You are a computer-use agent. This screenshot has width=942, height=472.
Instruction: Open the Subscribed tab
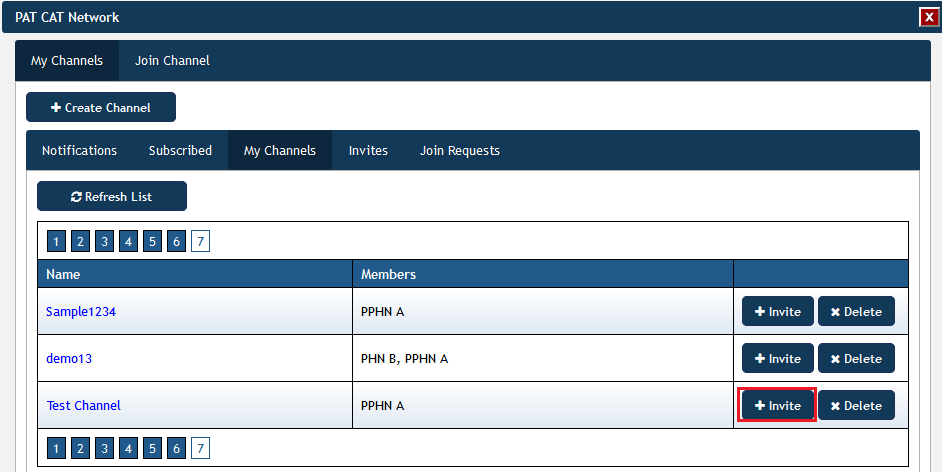pyautogui.click(x=180, y=151)
